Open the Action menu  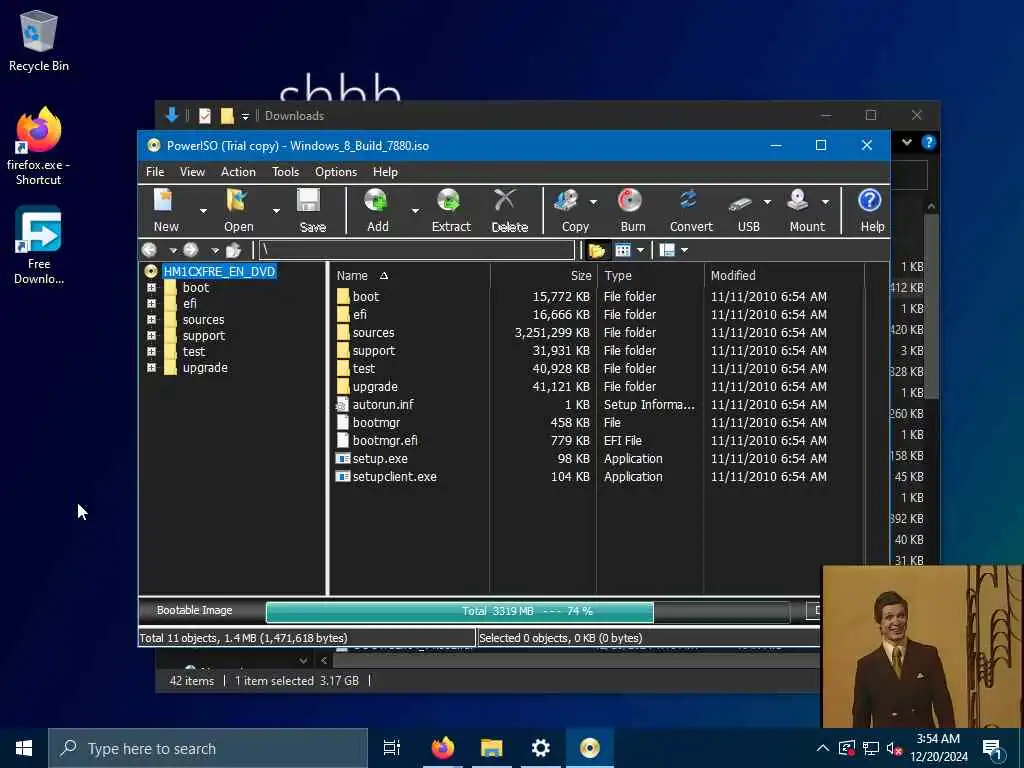[238, 172]
